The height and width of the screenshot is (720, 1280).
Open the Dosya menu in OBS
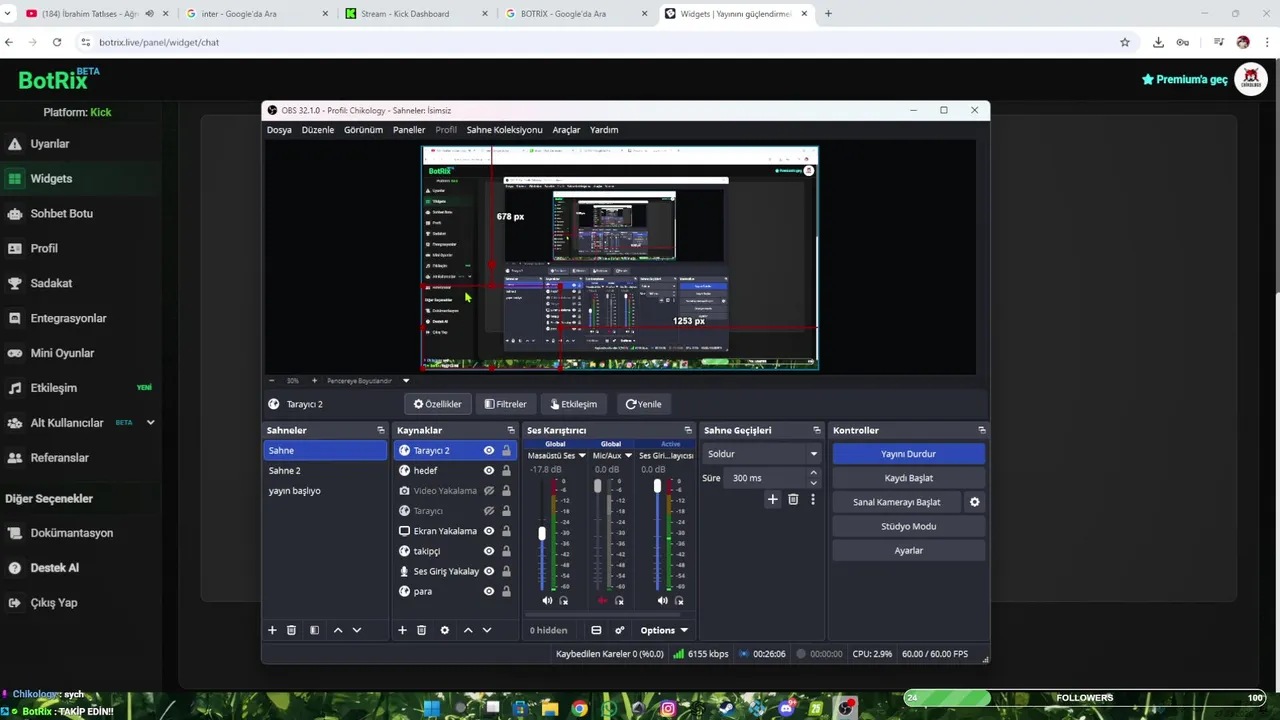coord(279,130)
